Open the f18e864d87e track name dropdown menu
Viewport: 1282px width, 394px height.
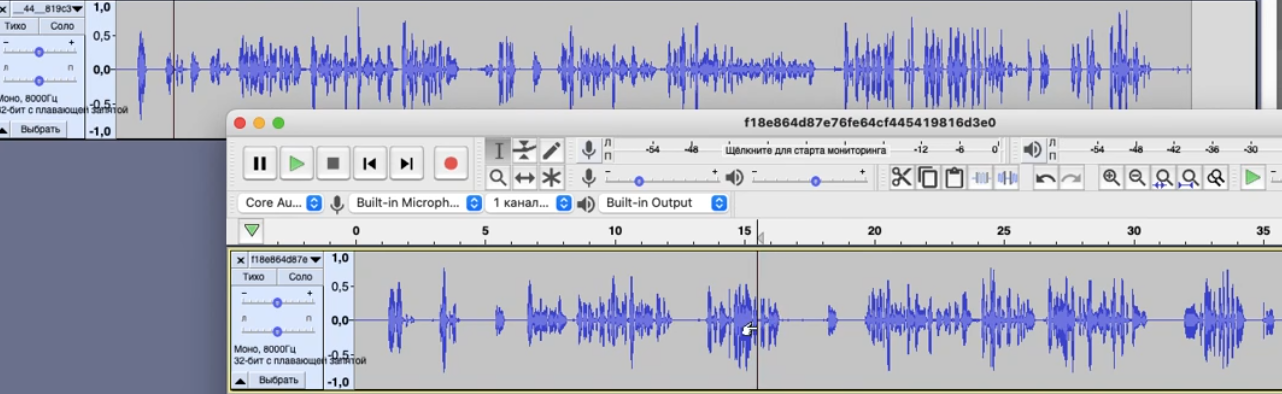[286, 260]
